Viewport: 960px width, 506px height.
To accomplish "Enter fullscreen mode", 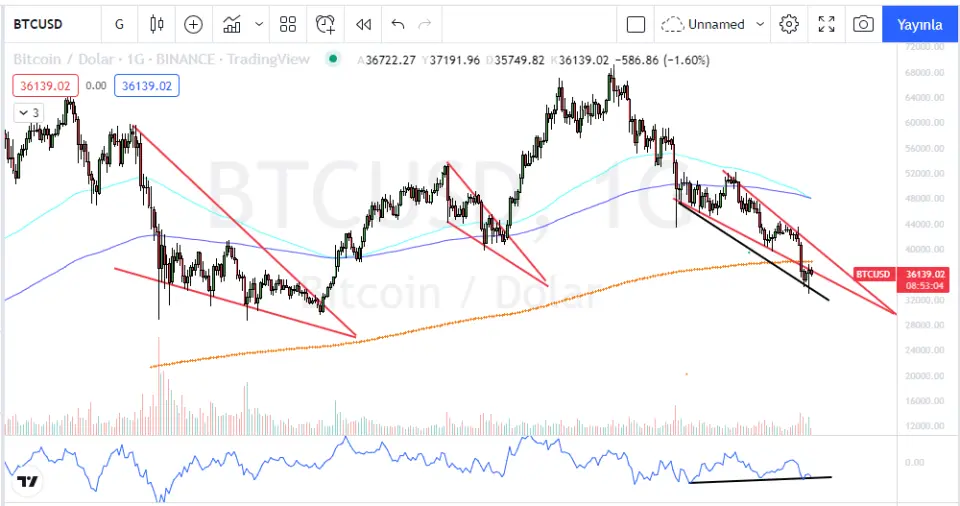I will (x=826, y=24).
